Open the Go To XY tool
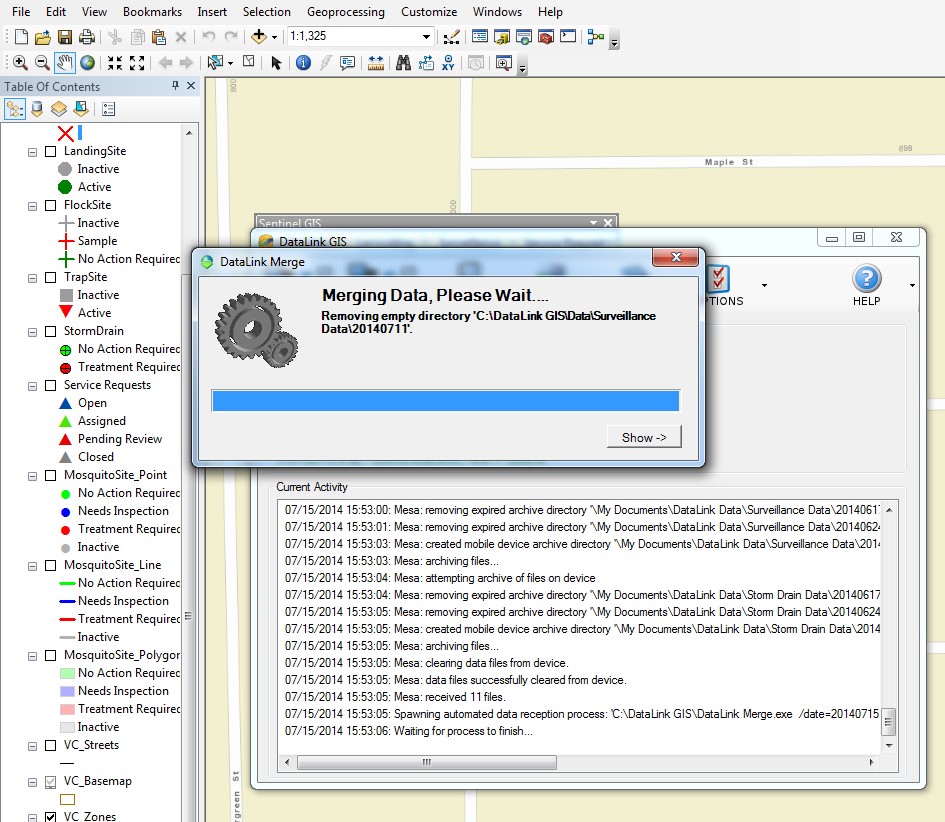Image resolution: width=945 pixels, height=822 pixels. pyautogui.click(x=448, y=62)
